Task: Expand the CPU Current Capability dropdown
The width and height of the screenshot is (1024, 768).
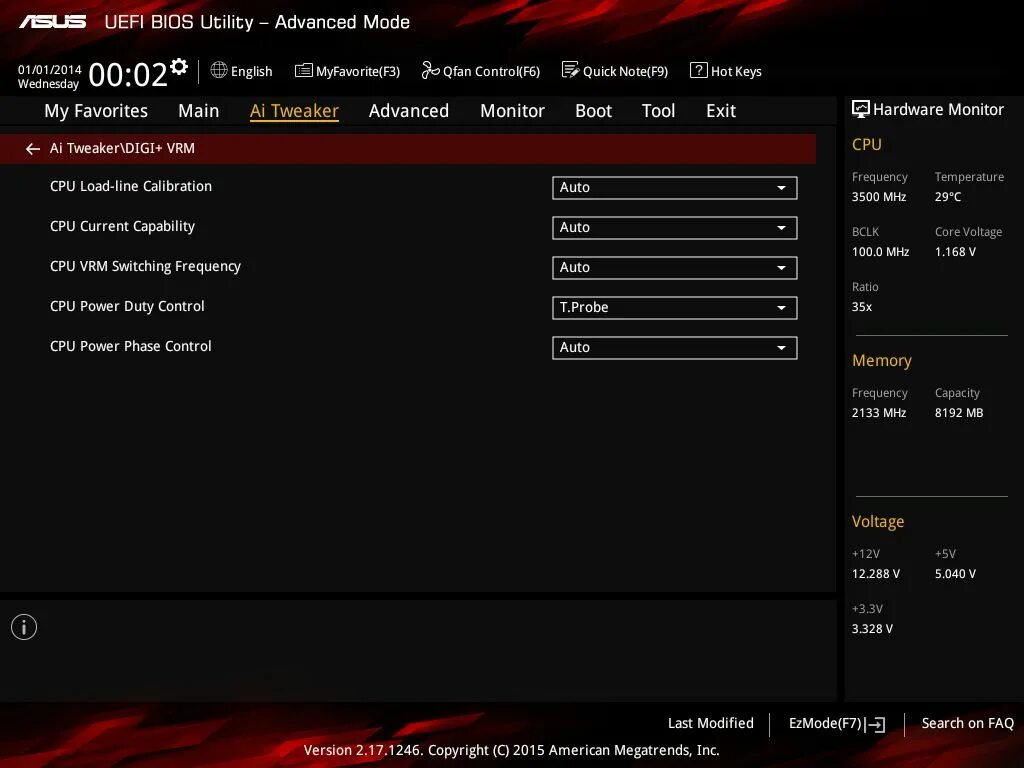Action: 674,227
